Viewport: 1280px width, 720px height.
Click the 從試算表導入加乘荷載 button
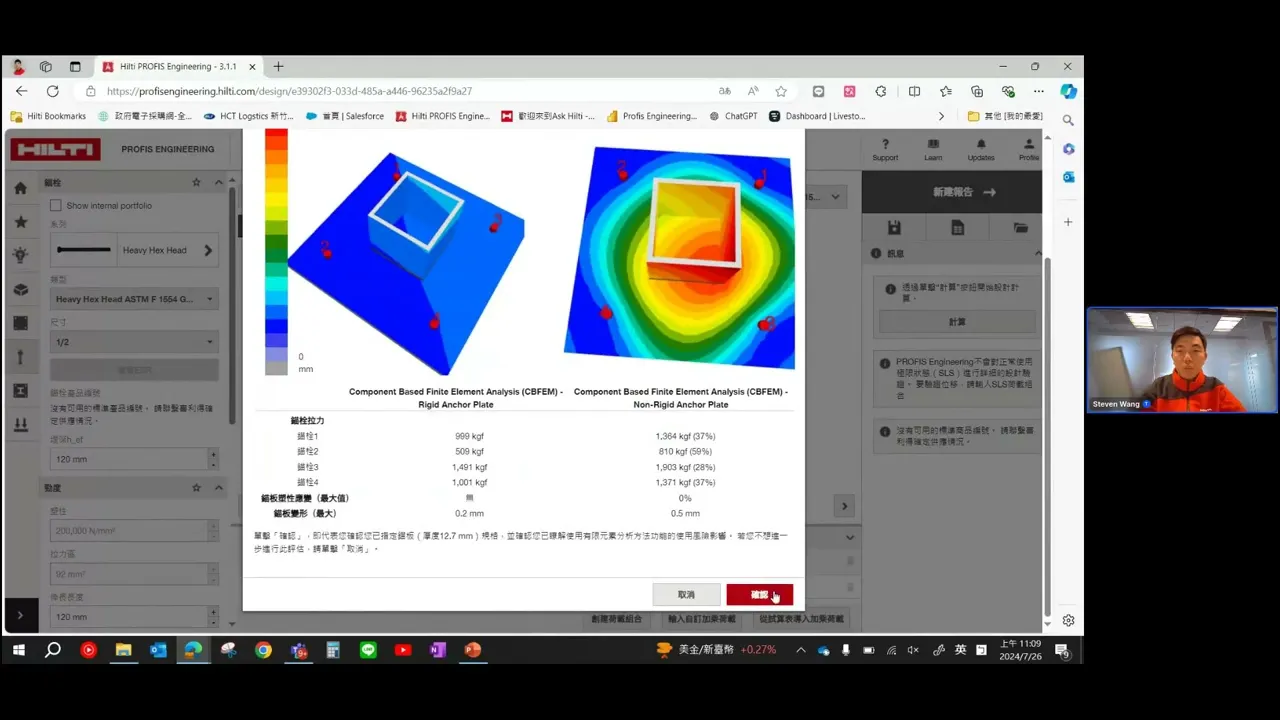pos(801,619)
